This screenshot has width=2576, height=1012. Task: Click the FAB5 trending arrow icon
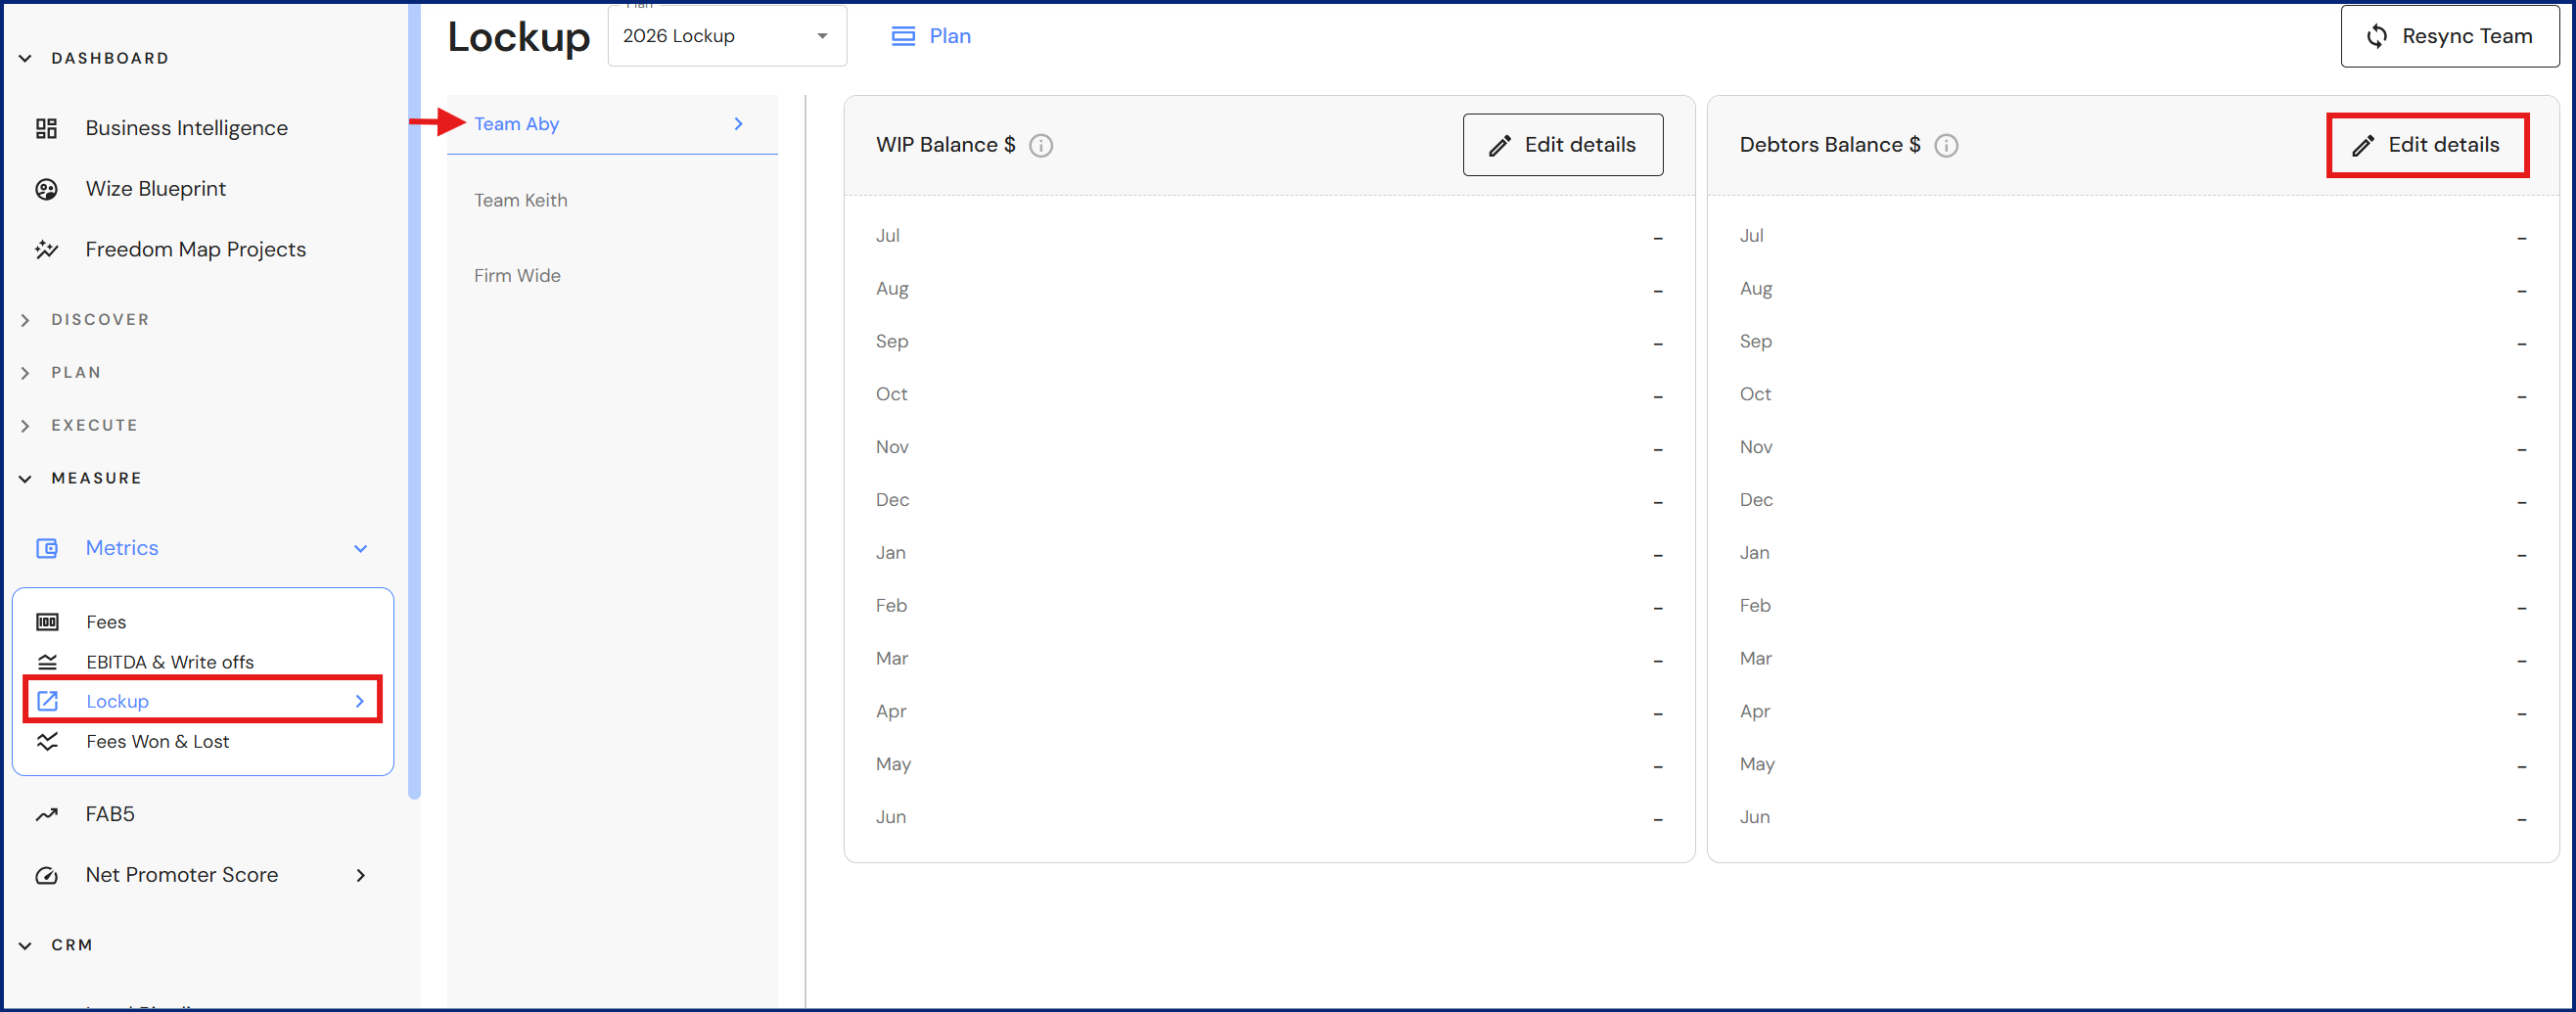46,814
